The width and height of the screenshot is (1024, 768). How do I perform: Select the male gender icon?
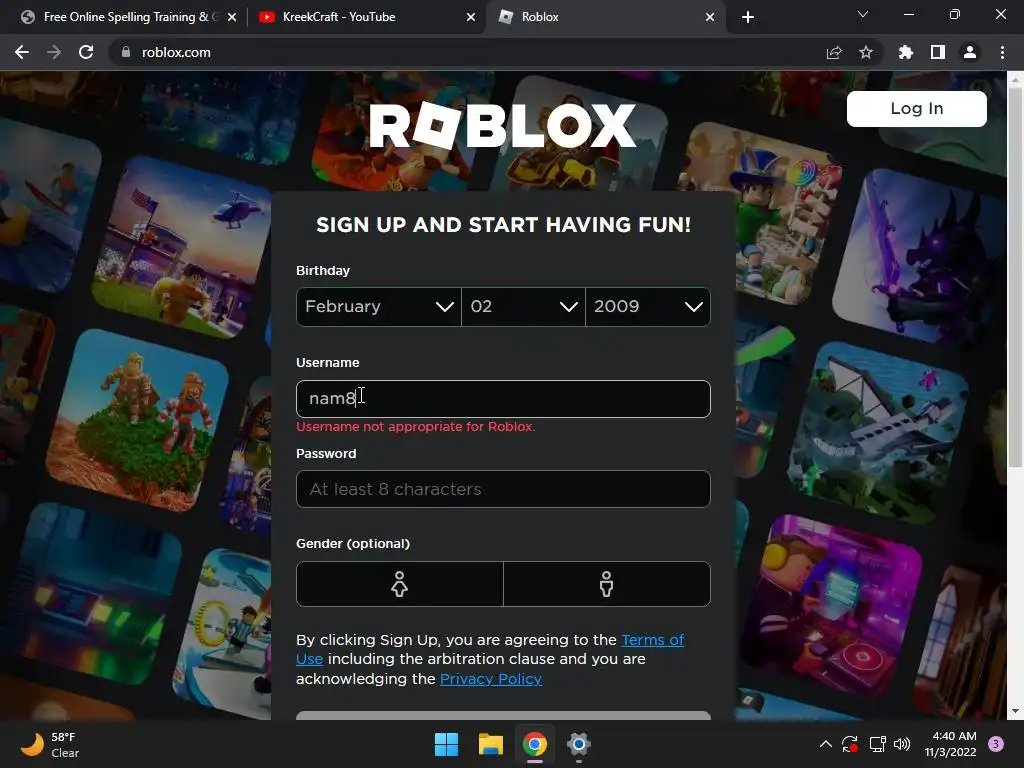(607, 584)
